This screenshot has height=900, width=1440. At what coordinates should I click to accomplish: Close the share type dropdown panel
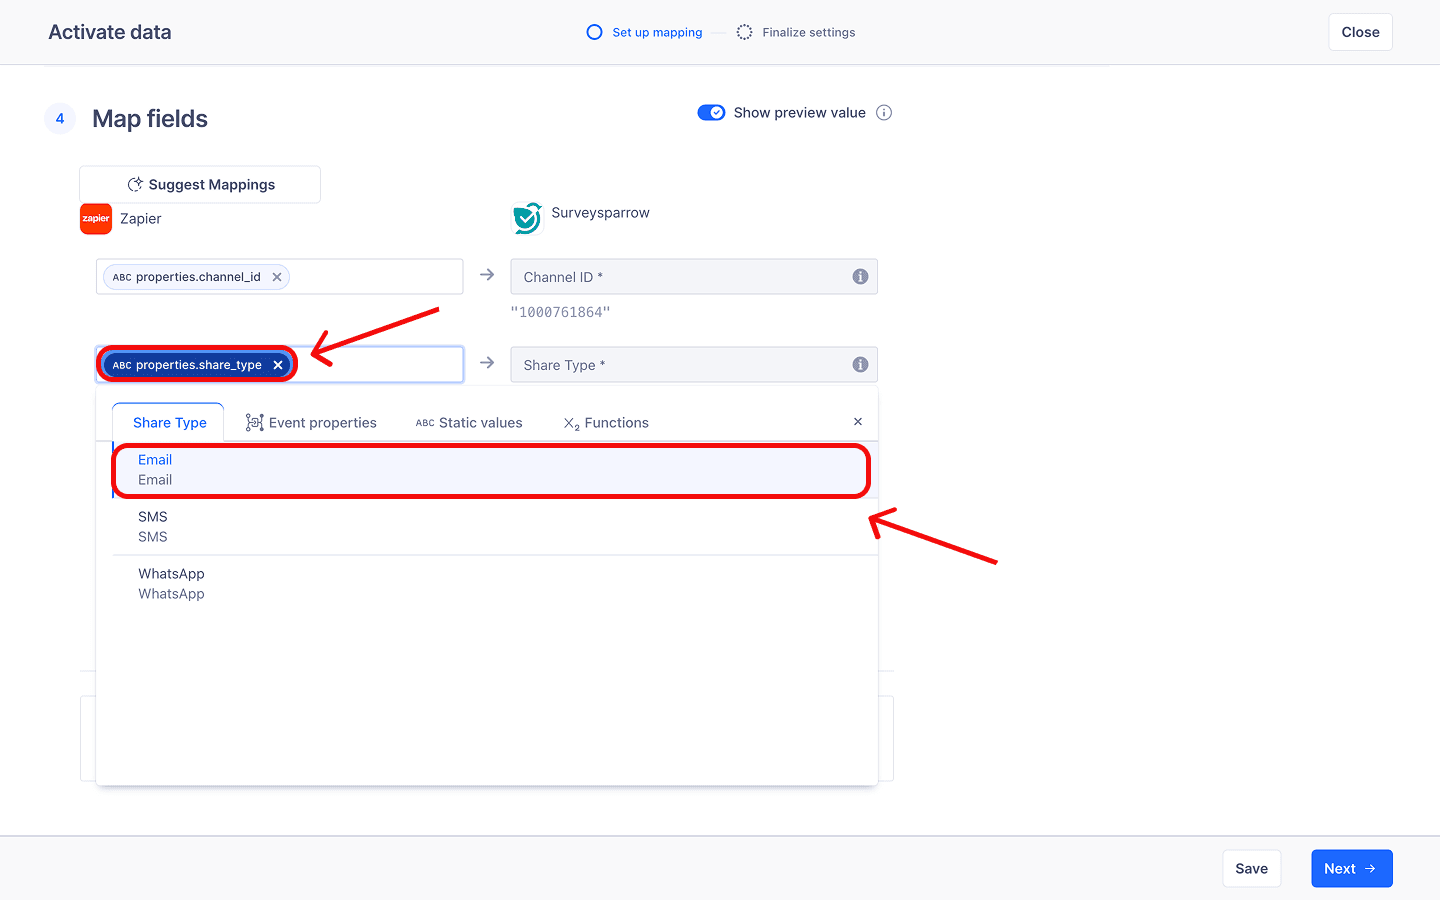click(858, 422)
